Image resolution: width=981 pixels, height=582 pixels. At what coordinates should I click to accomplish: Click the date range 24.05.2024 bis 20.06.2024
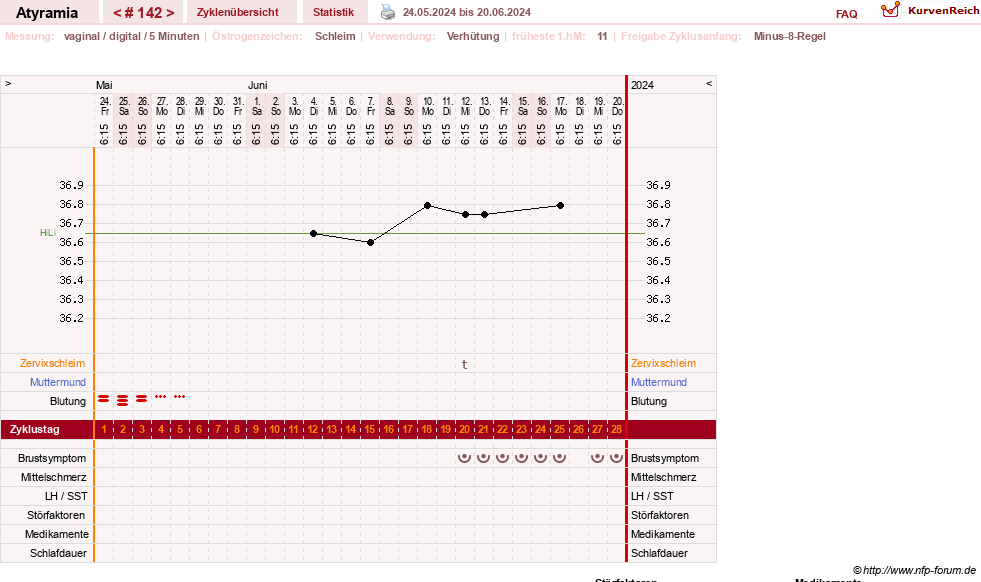(467, 12)
